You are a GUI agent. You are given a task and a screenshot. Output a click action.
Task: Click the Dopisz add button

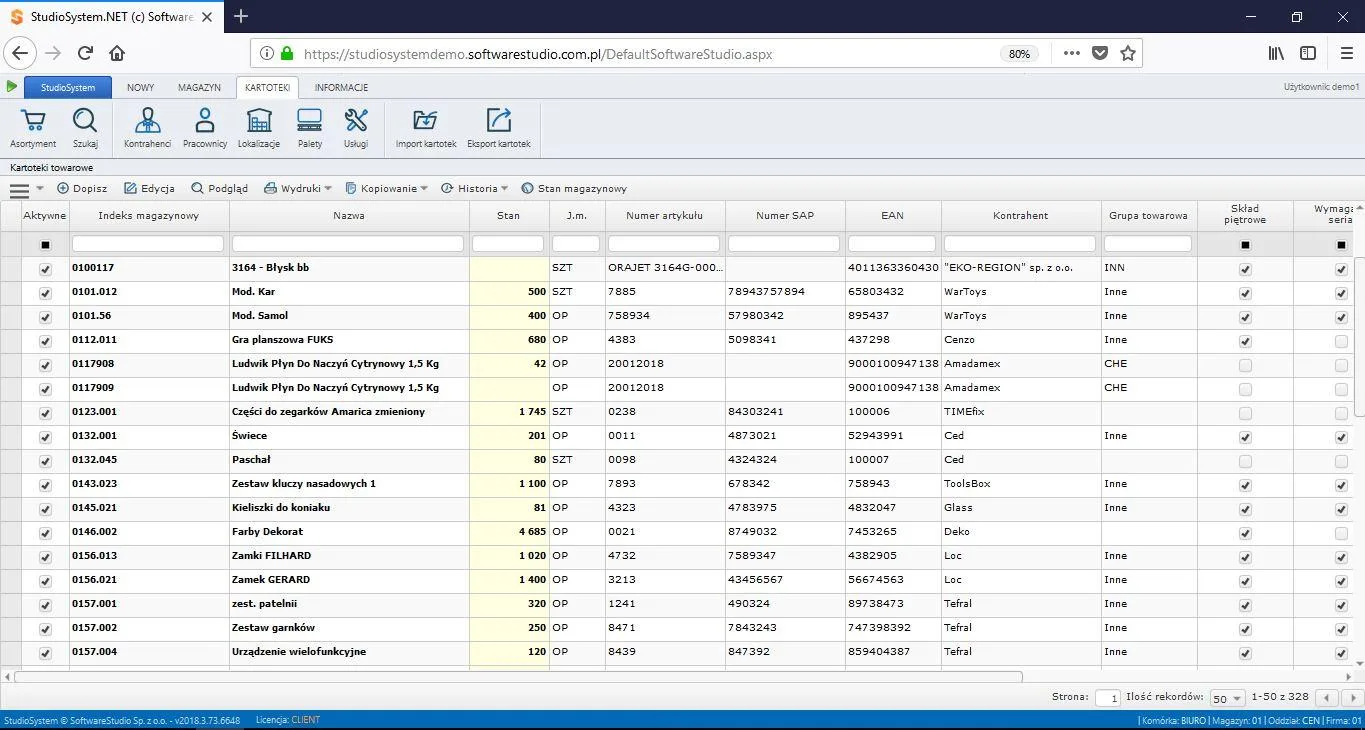coord(82,188)
